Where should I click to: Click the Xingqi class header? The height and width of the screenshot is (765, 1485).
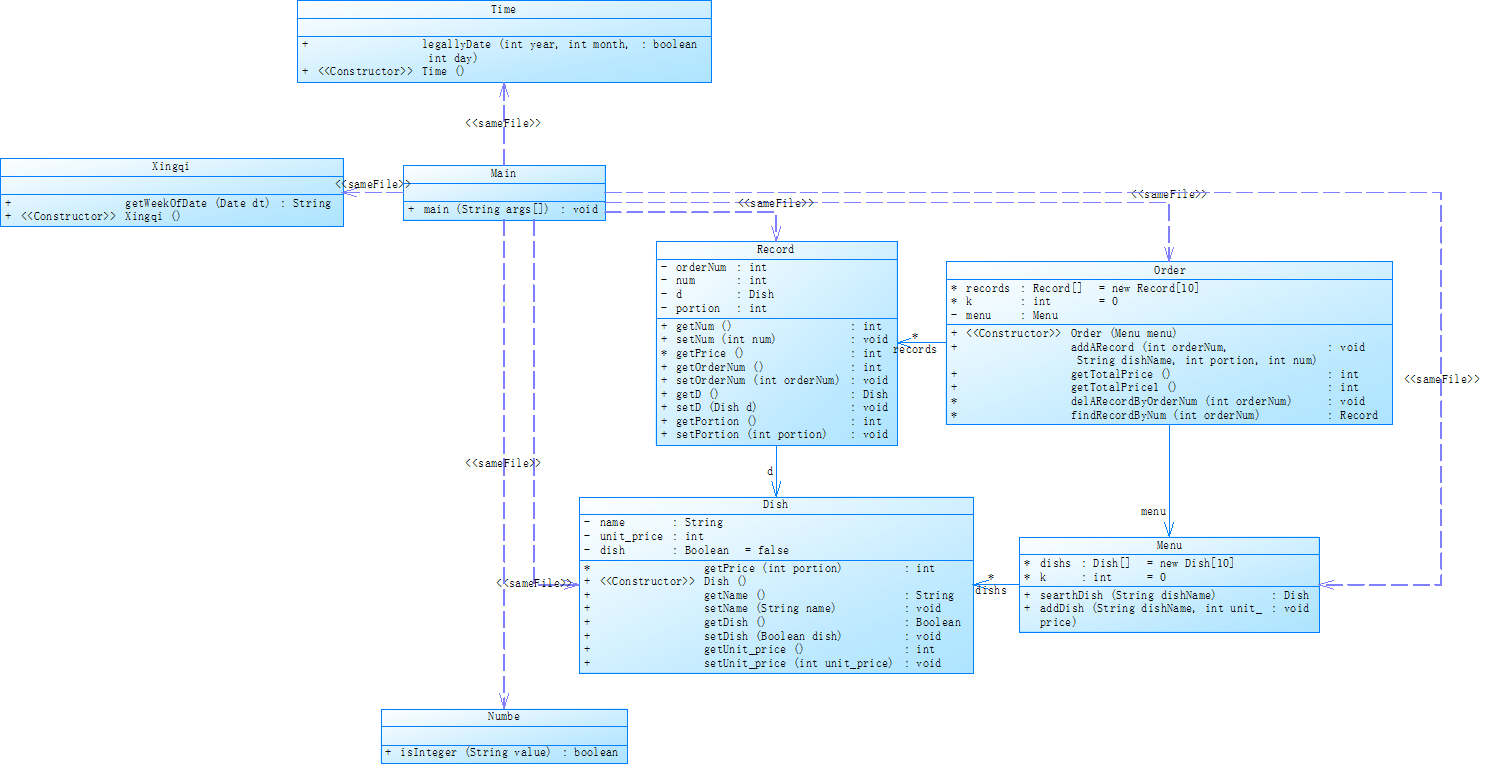click(x=171, y=166)
